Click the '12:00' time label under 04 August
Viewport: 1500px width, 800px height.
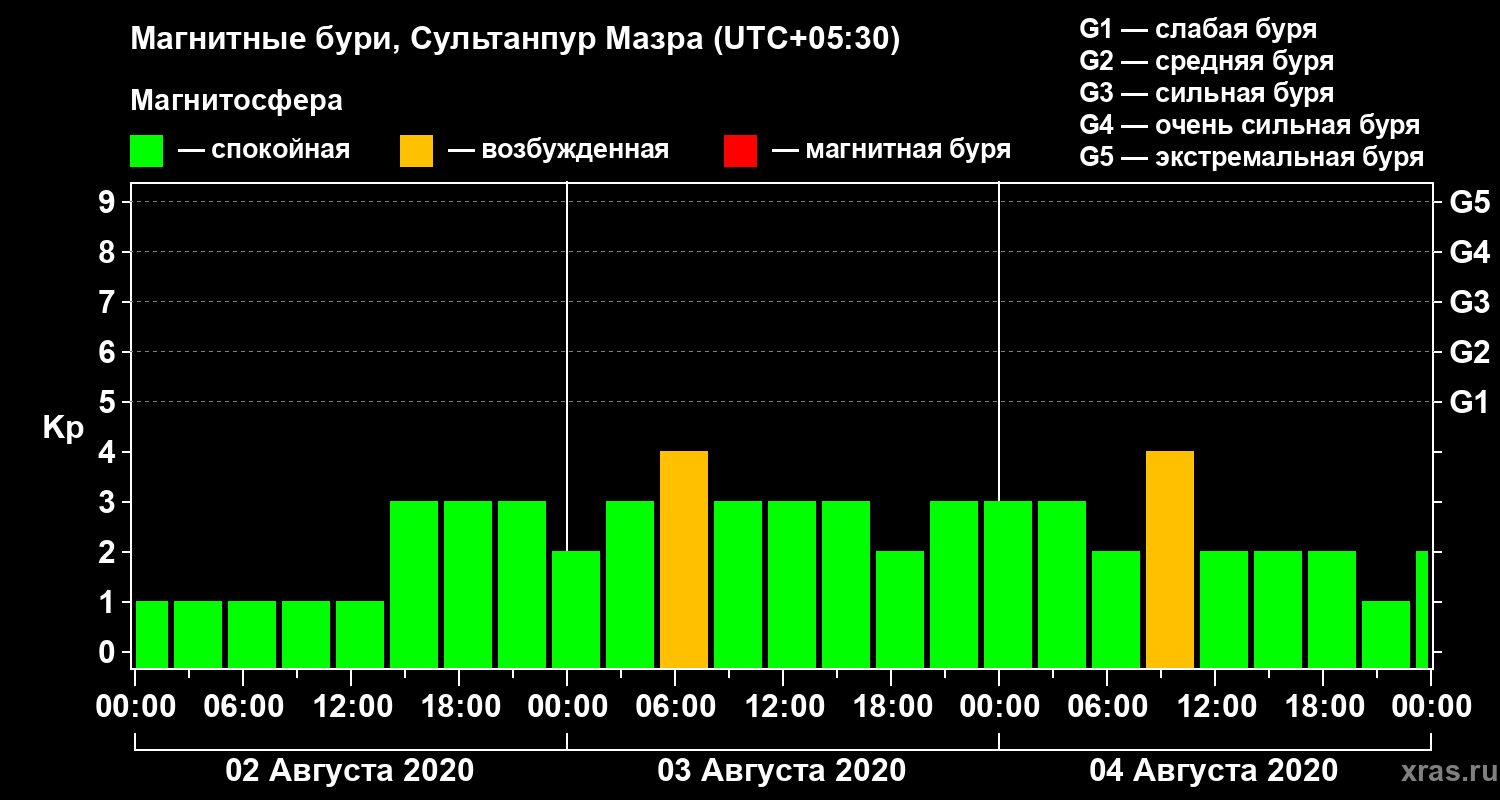coord(1215,707)
